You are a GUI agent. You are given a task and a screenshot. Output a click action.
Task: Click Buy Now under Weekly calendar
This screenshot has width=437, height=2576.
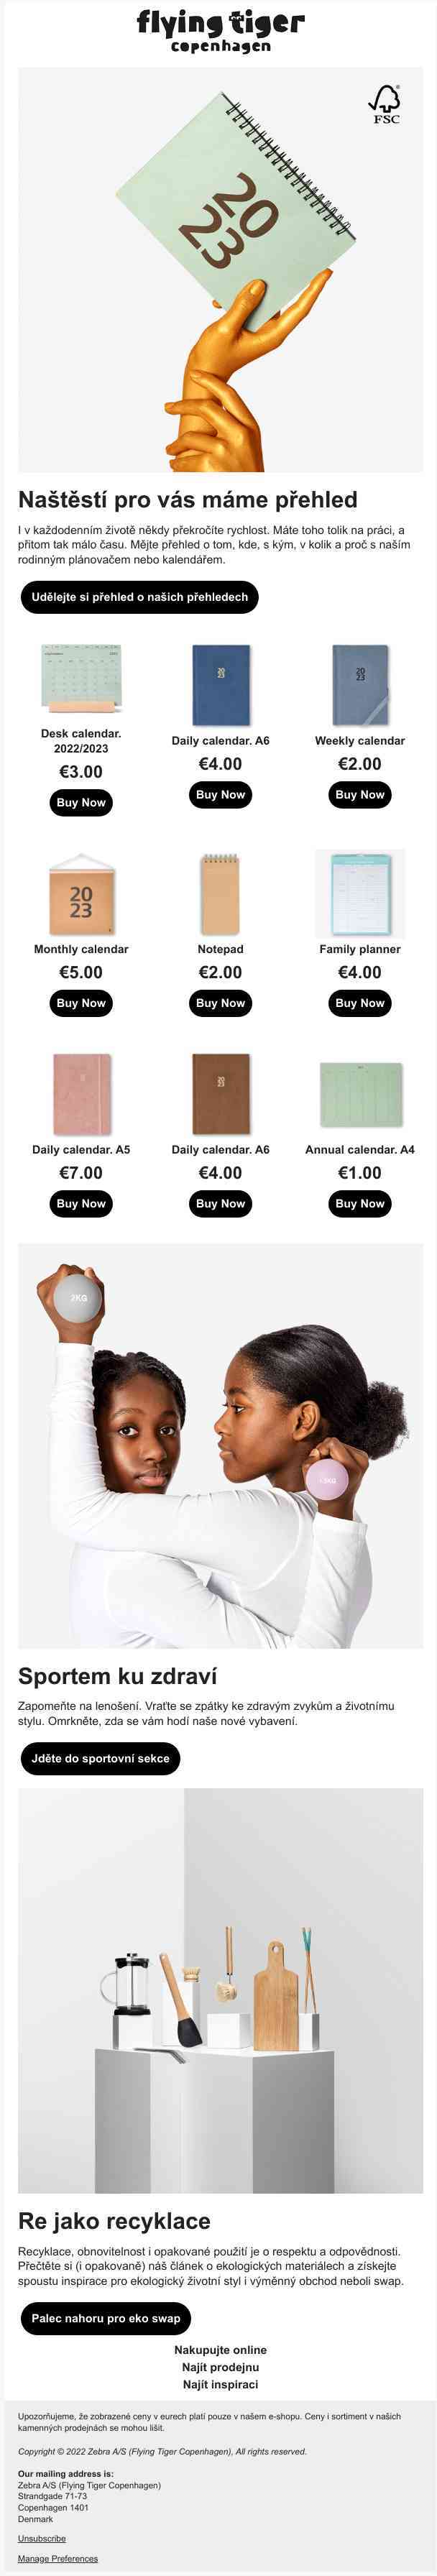point(359,795)
